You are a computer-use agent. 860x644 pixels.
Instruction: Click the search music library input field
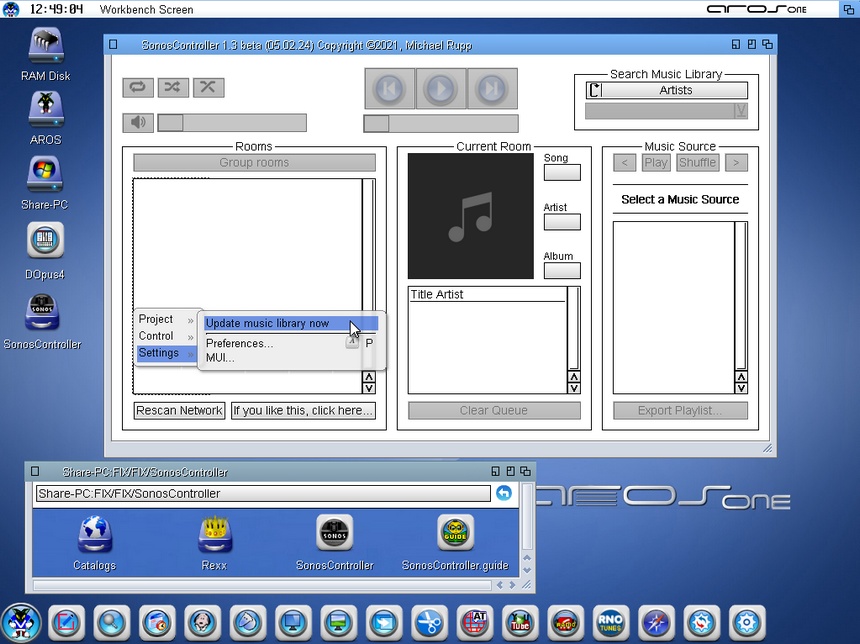(x=660, y=111)
